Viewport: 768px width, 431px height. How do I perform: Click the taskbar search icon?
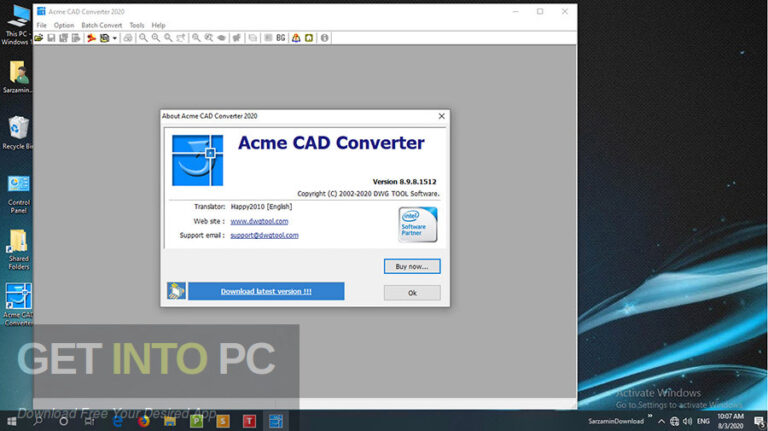[38, 421]
